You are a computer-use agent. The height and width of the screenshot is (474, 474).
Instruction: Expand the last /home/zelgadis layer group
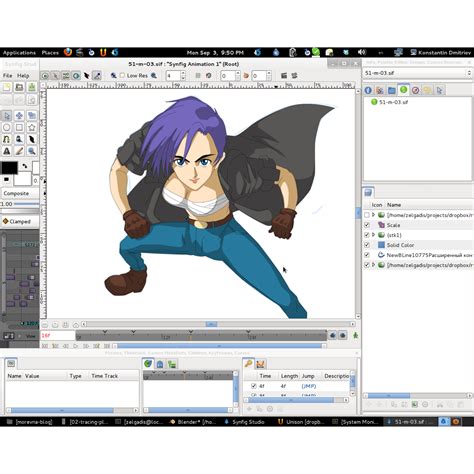[x=374, y=265]
